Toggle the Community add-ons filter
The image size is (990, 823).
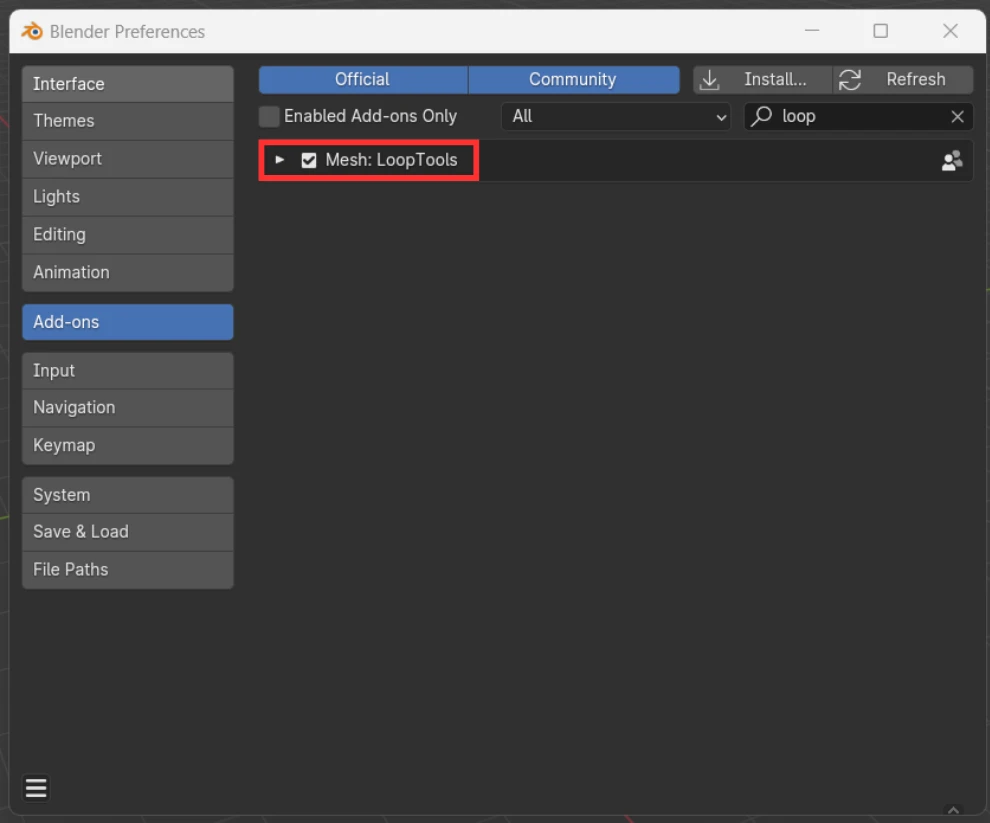(573, 80)
